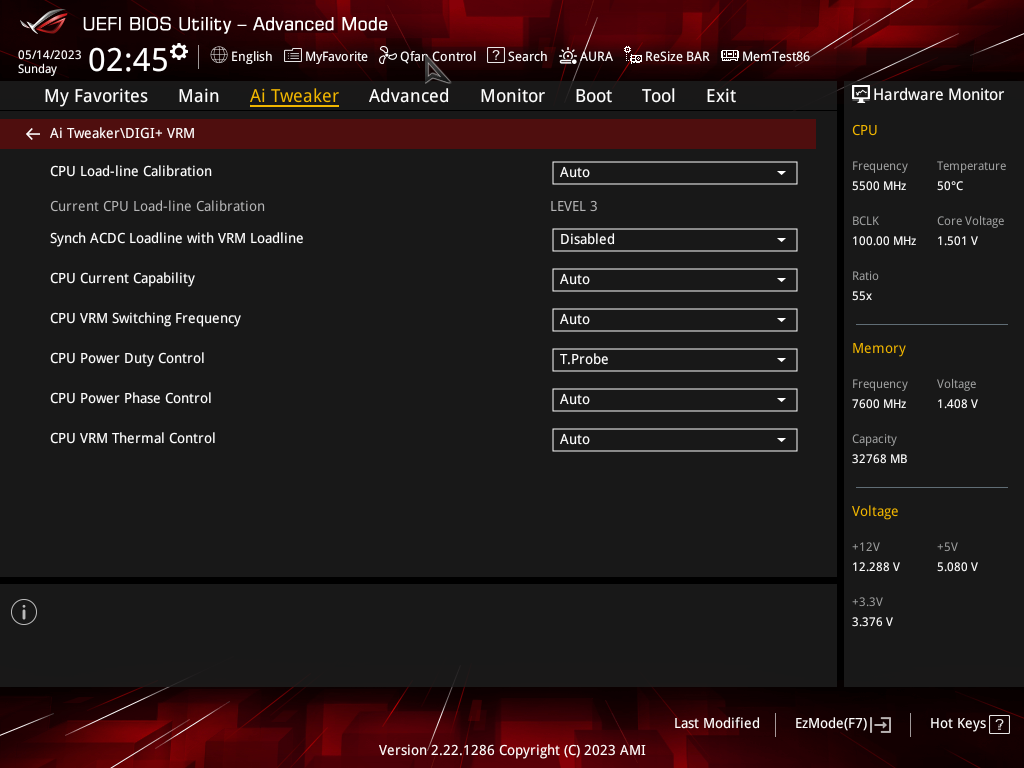Image resolution: width=1024 pixels, height=768 pixels.
Task: Switch to the Monitor tab
Action: 512,96
